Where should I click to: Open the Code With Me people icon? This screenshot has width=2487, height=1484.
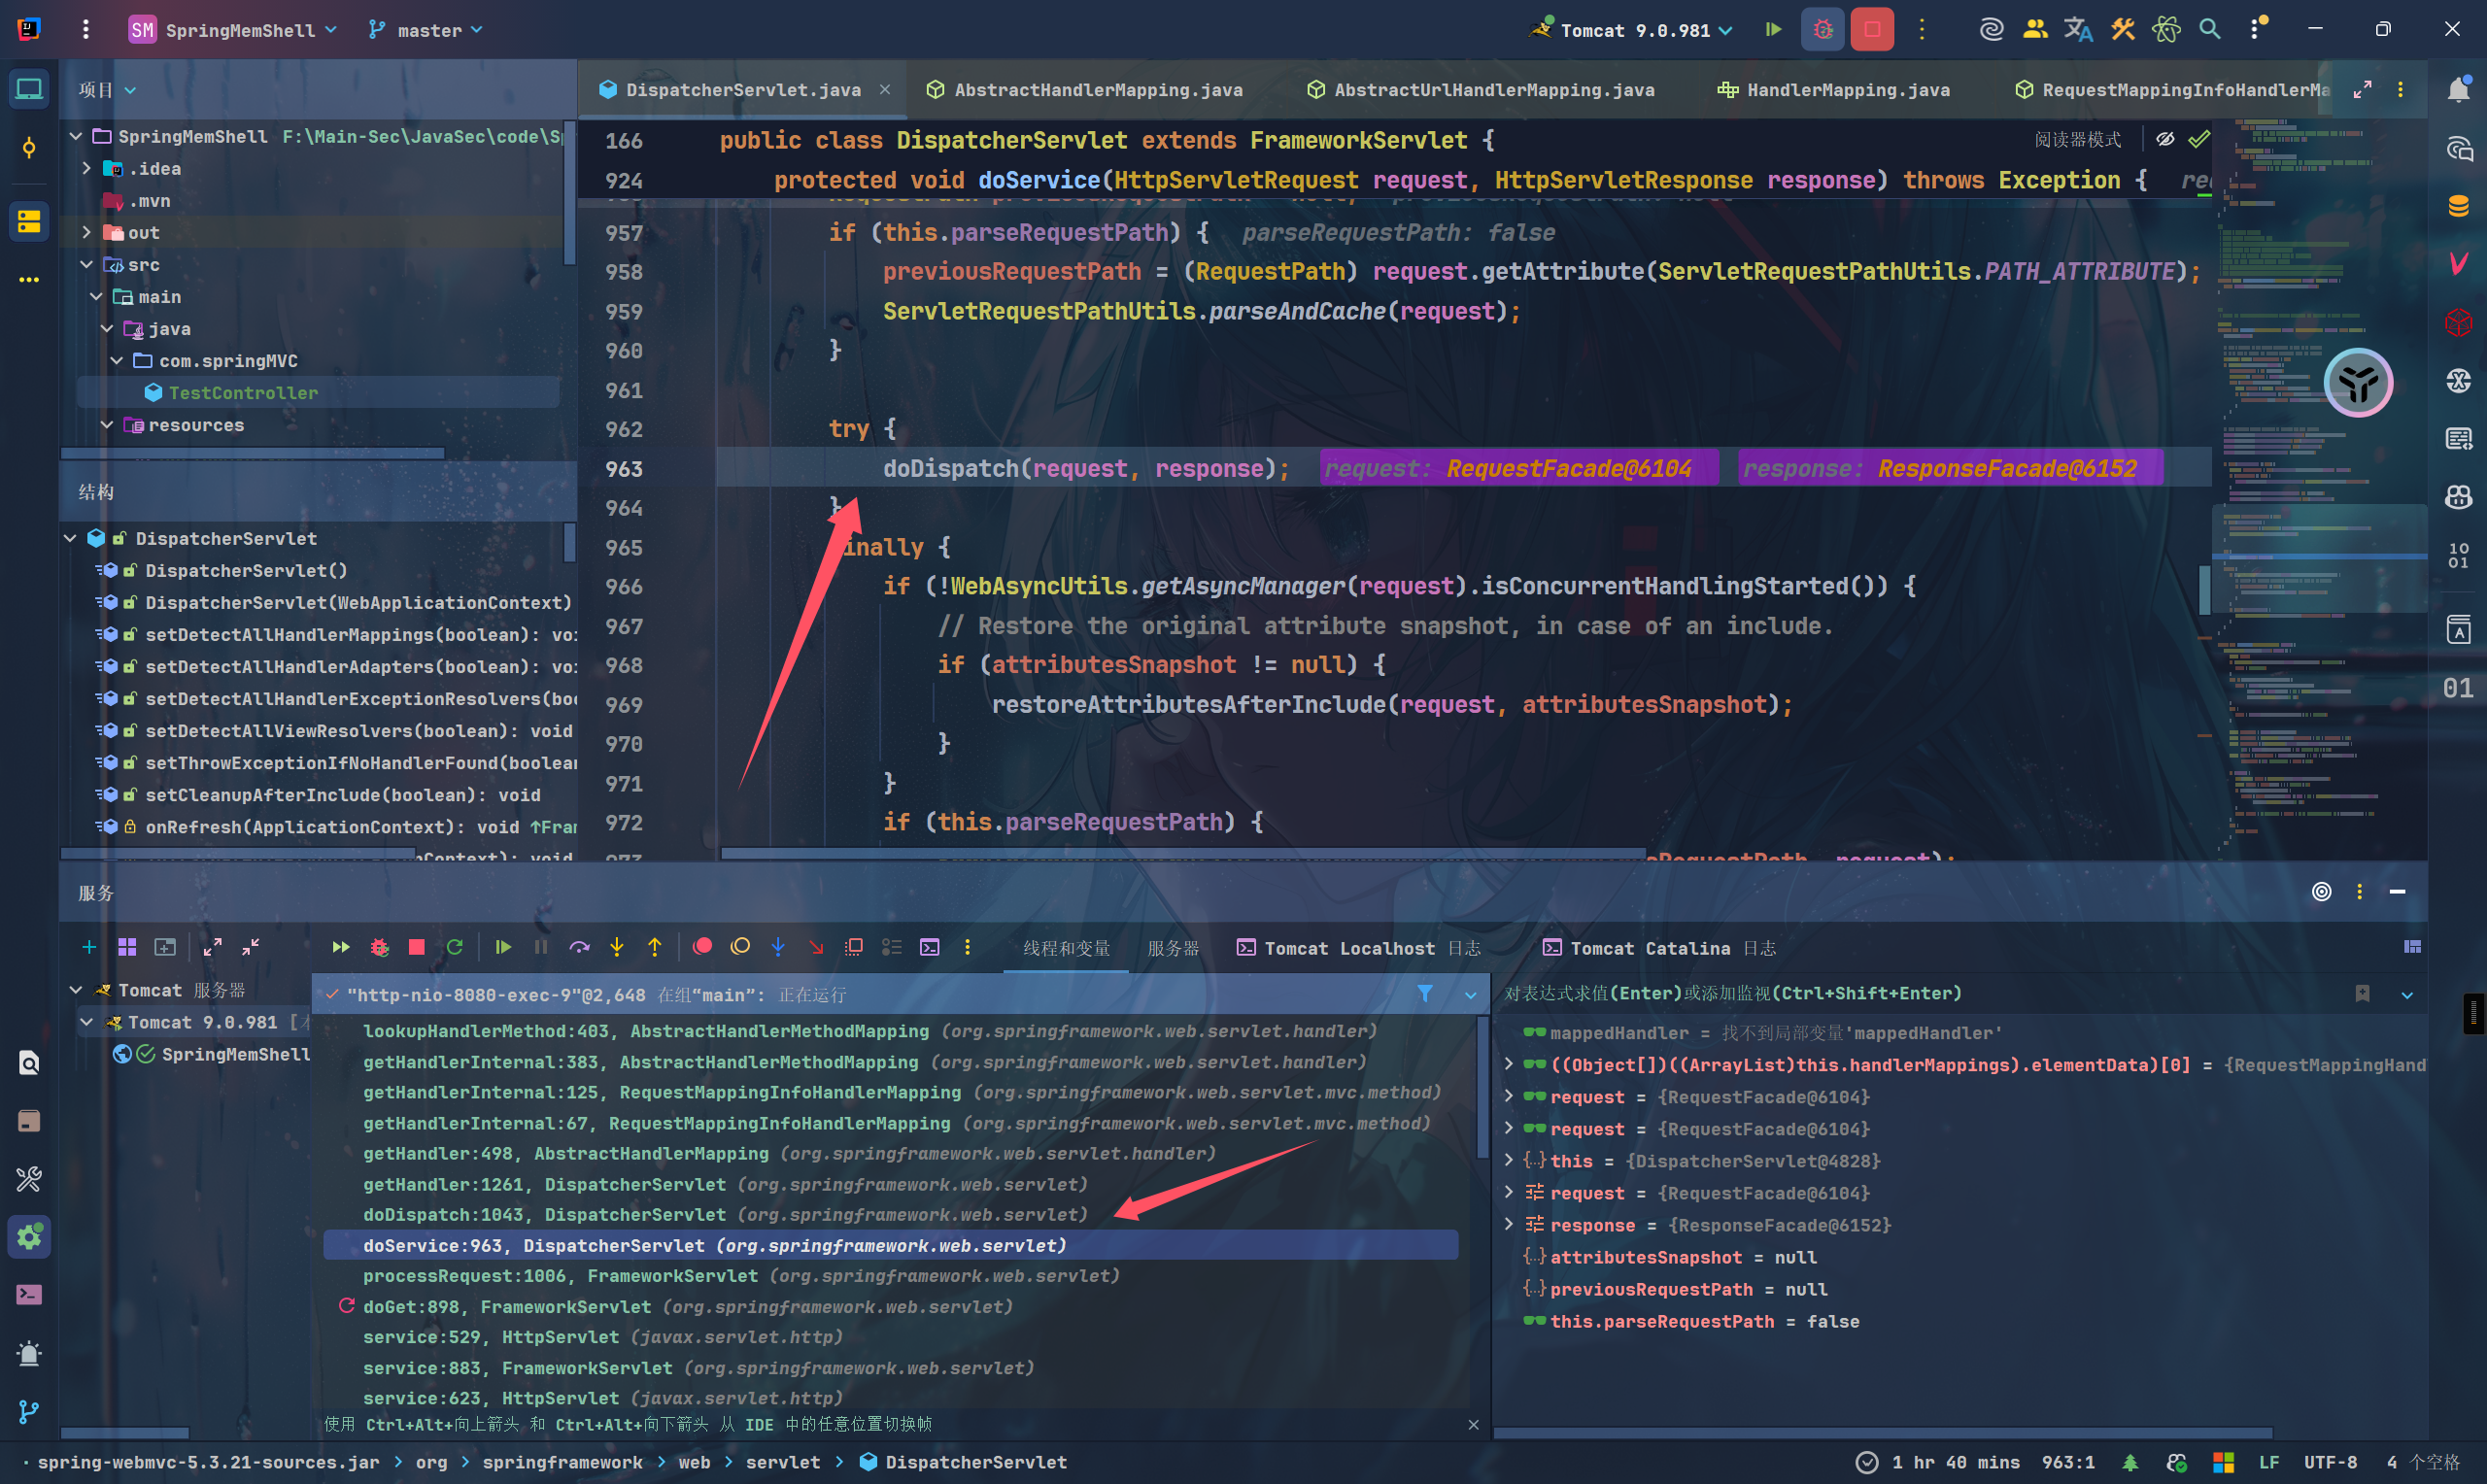(x=2034, y=30)
